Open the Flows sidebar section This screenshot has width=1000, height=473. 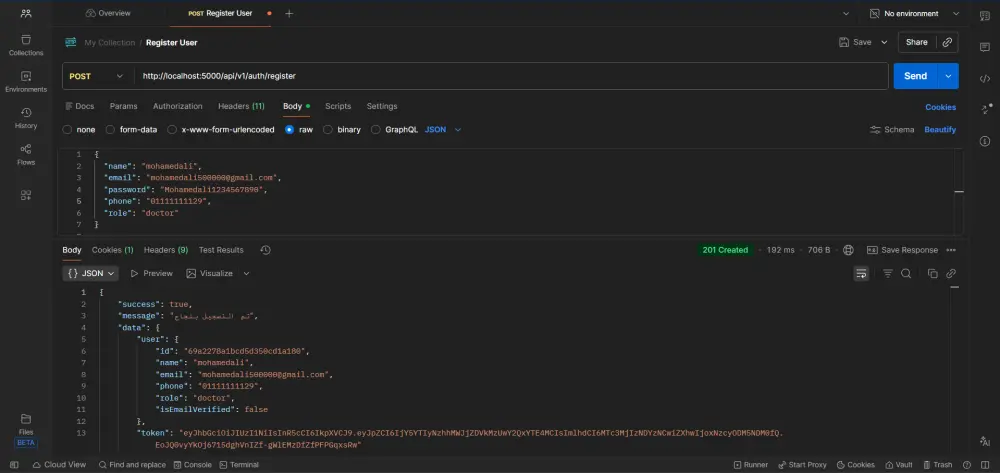pyautogui.click(x=26, y=155)
